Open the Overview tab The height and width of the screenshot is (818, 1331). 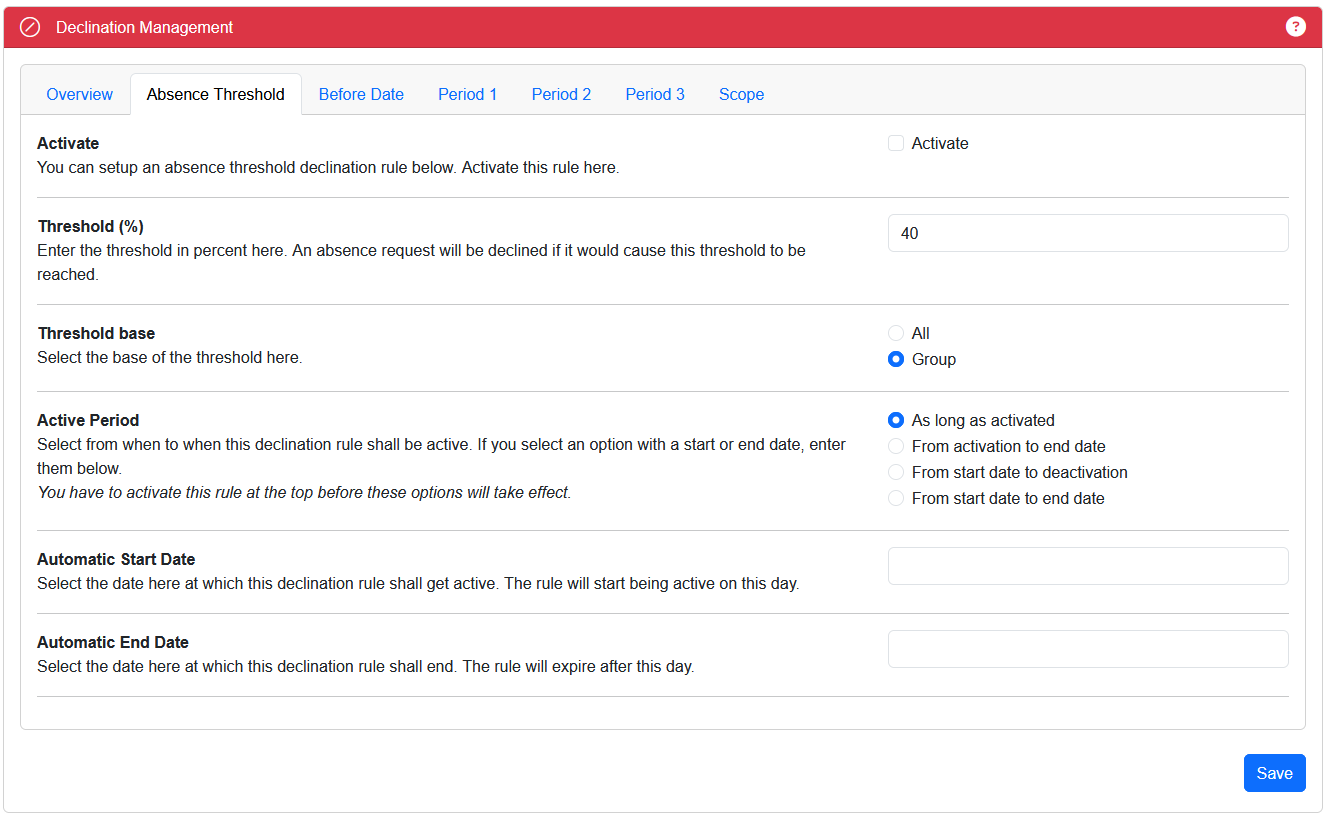tap(79, 94)
